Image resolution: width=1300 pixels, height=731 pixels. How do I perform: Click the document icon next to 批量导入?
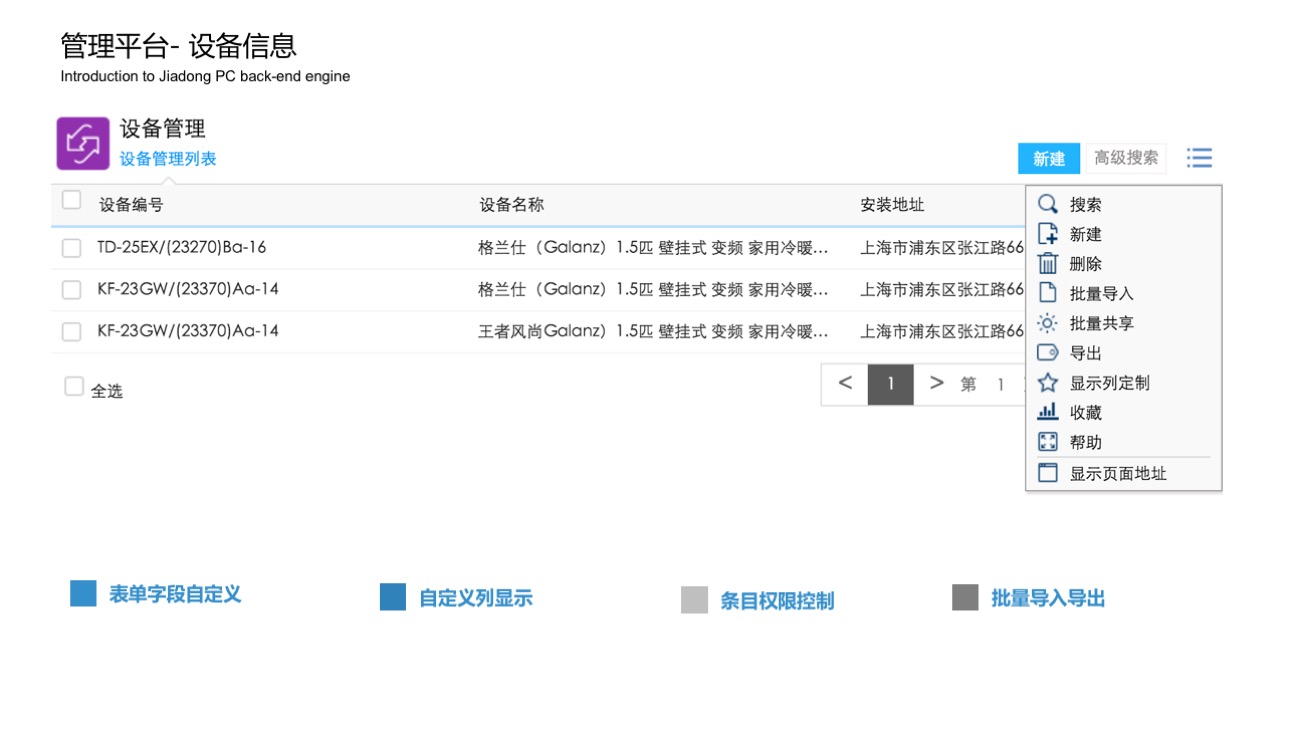pos(1047,293)
